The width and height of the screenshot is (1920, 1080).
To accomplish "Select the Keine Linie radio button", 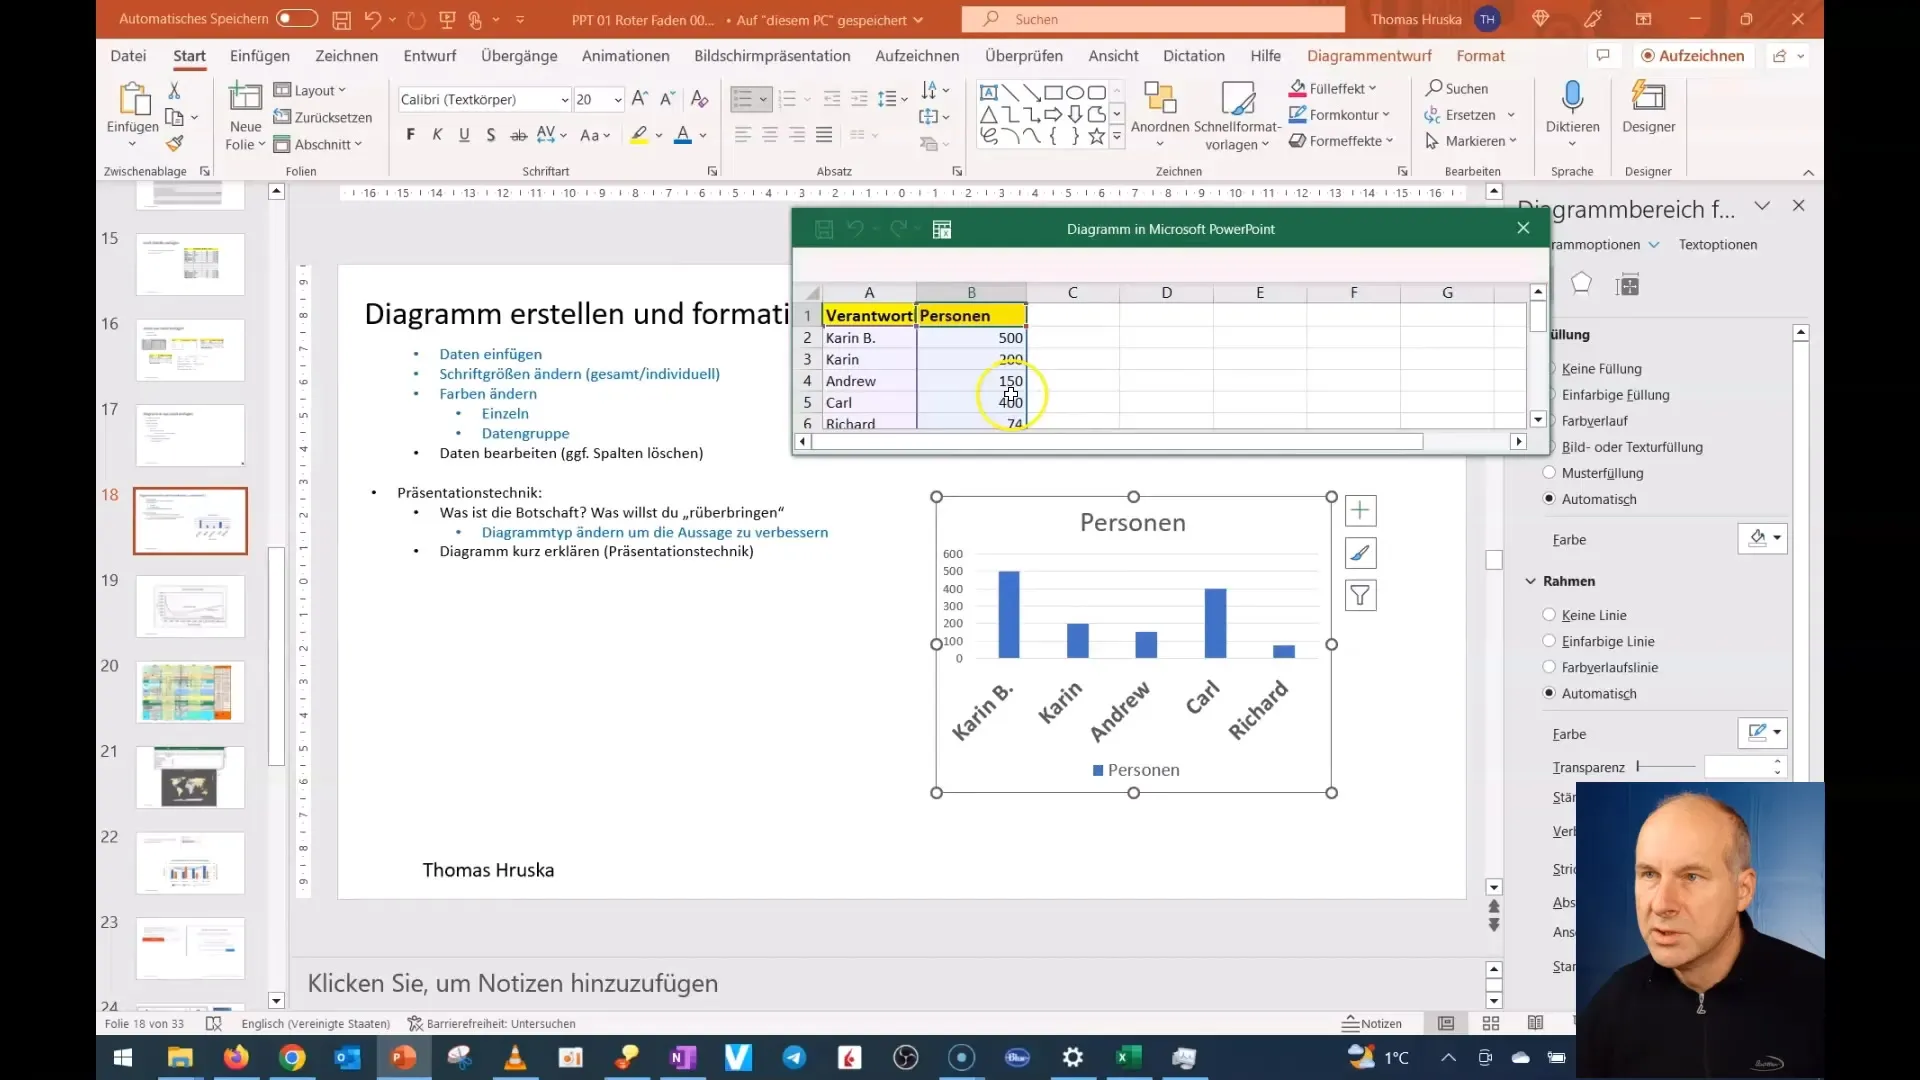I will coord(1549,615).
